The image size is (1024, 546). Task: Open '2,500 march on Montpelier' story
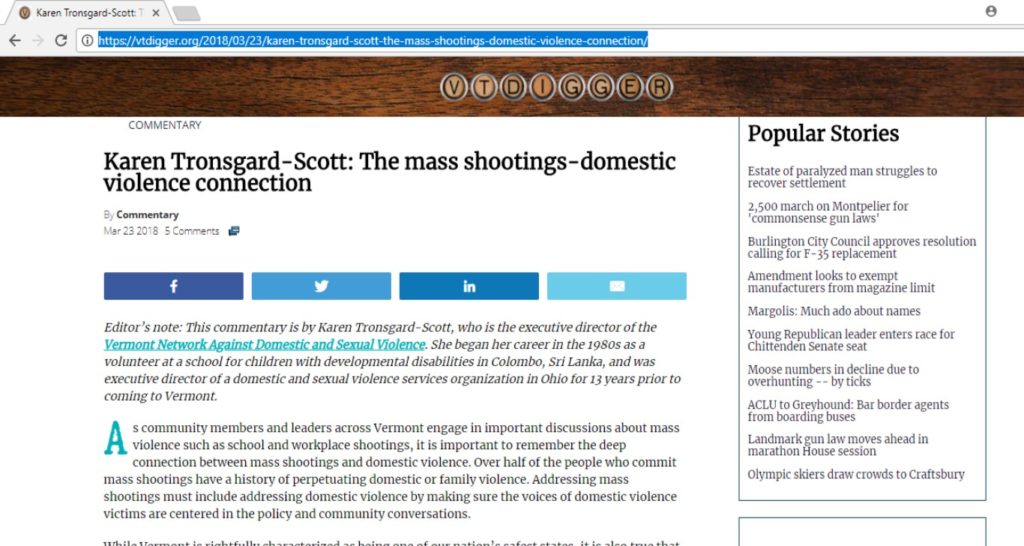pyautogui.click(x=828, y=212)
